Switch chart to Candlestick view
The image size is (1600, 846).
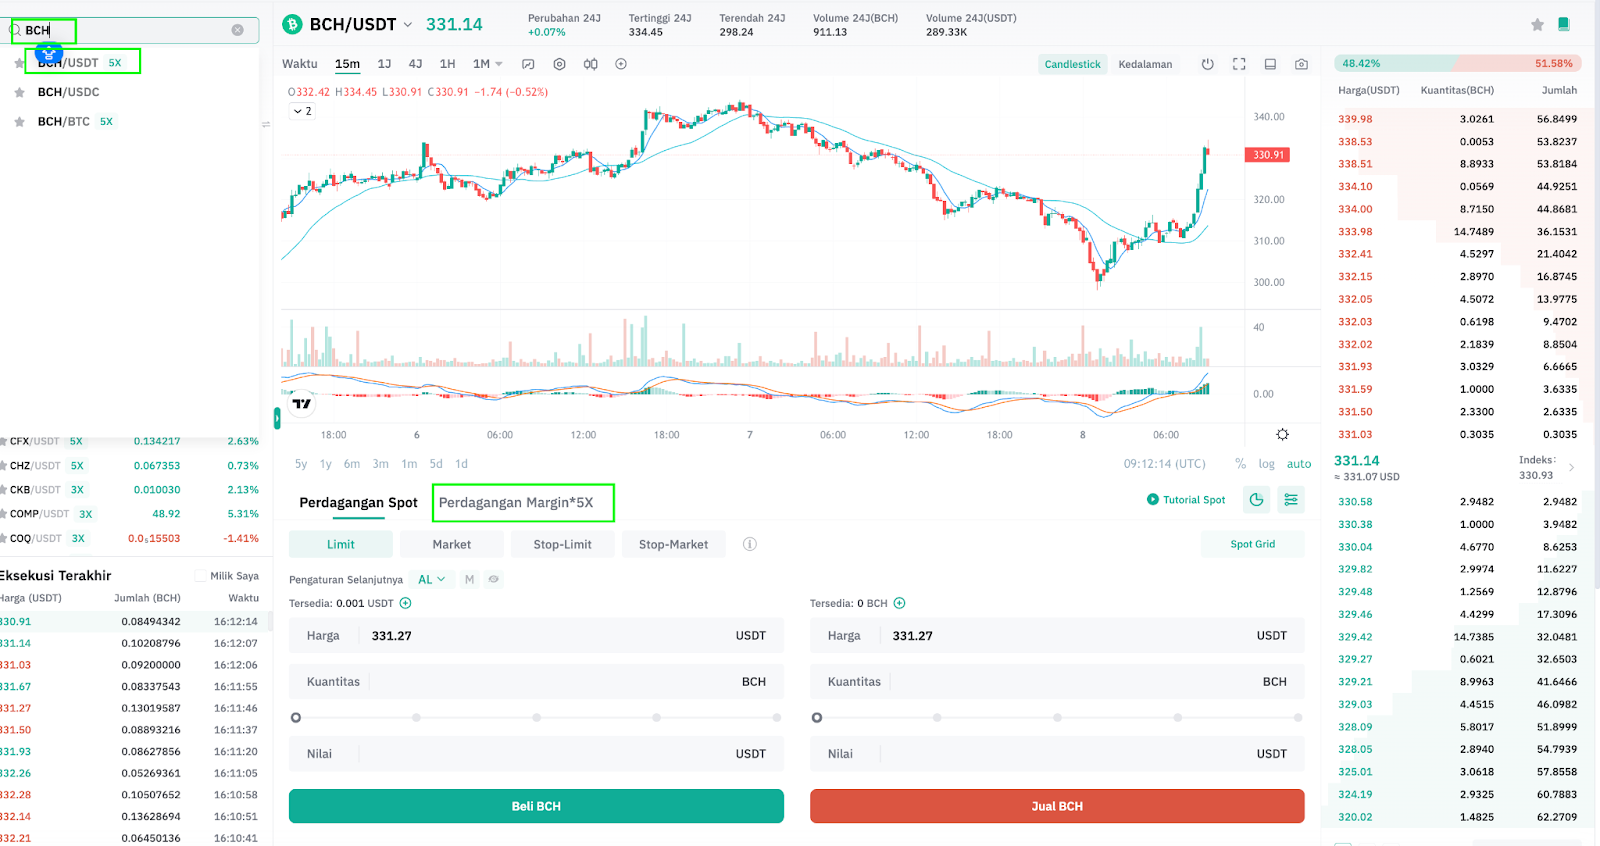[1072, 64]
